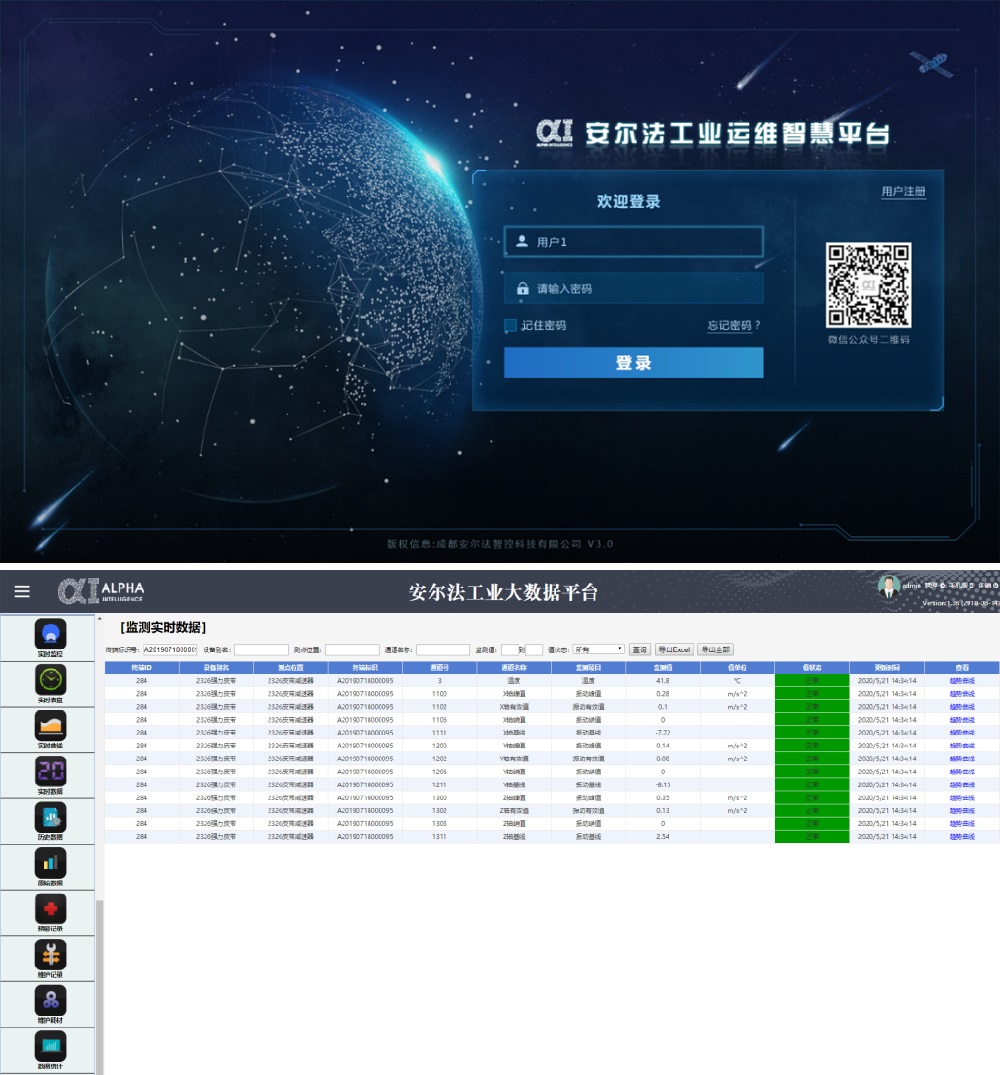Click the 查看 column header
This screenshot has height=1075, width=1000.
962,667
